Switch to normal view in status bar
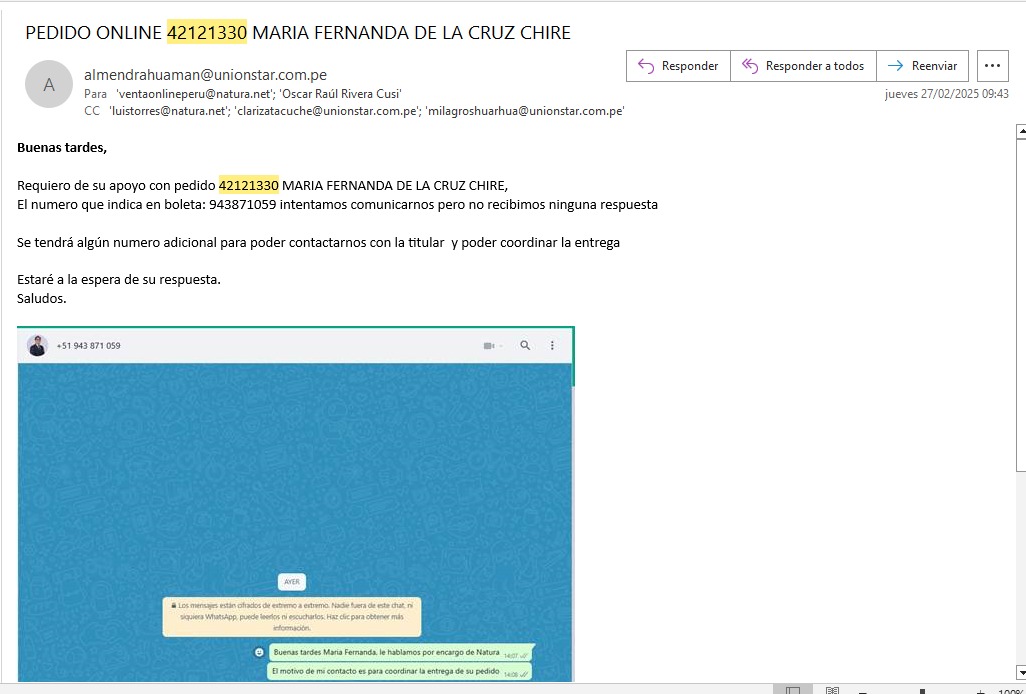1026x694 pixels. click(x=792, y=690)
